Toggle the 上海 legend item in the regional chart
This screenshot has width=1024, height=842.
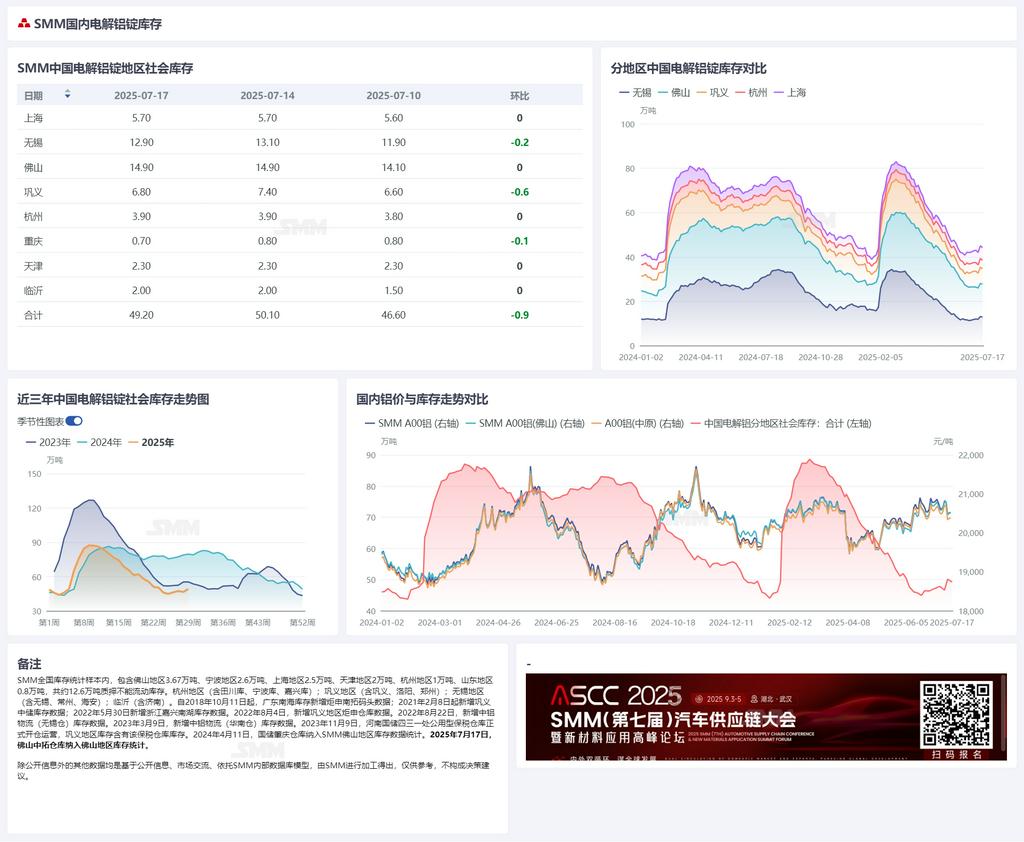click(790, 93)
